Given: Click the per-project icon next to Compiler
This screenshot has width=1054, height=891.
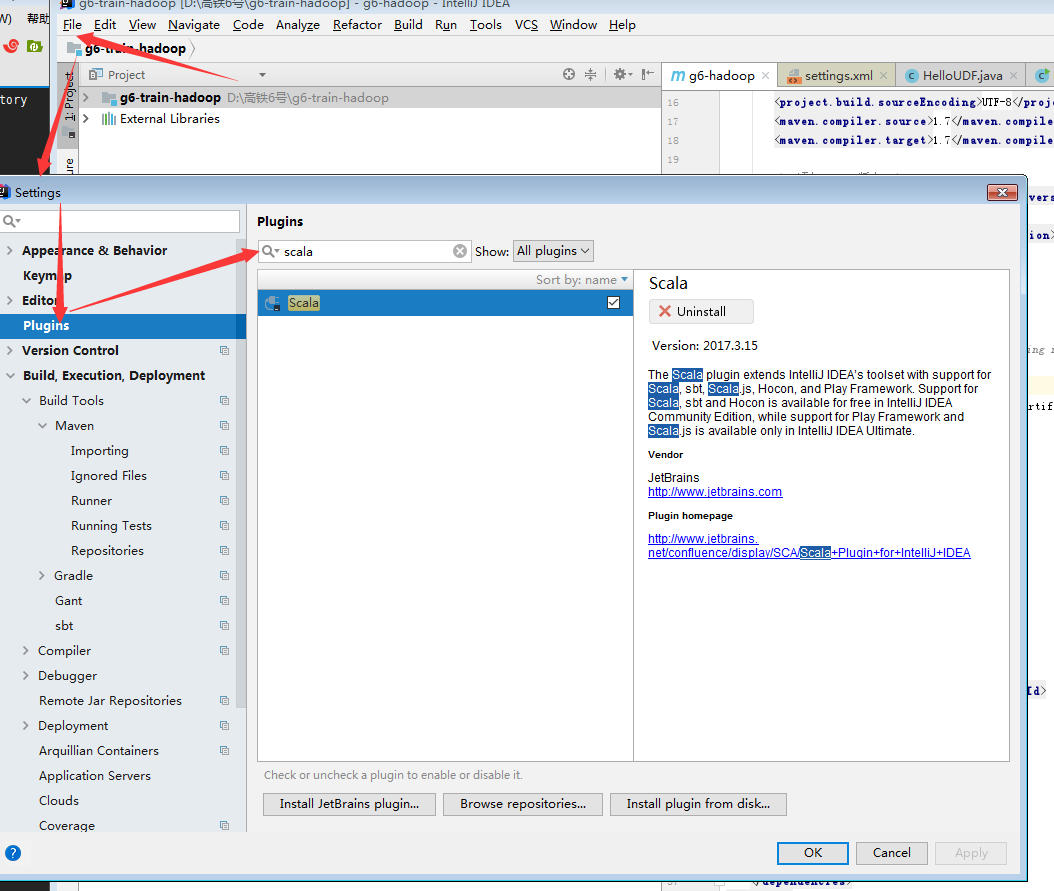Looking at the screenshot, I should (225, 650).
